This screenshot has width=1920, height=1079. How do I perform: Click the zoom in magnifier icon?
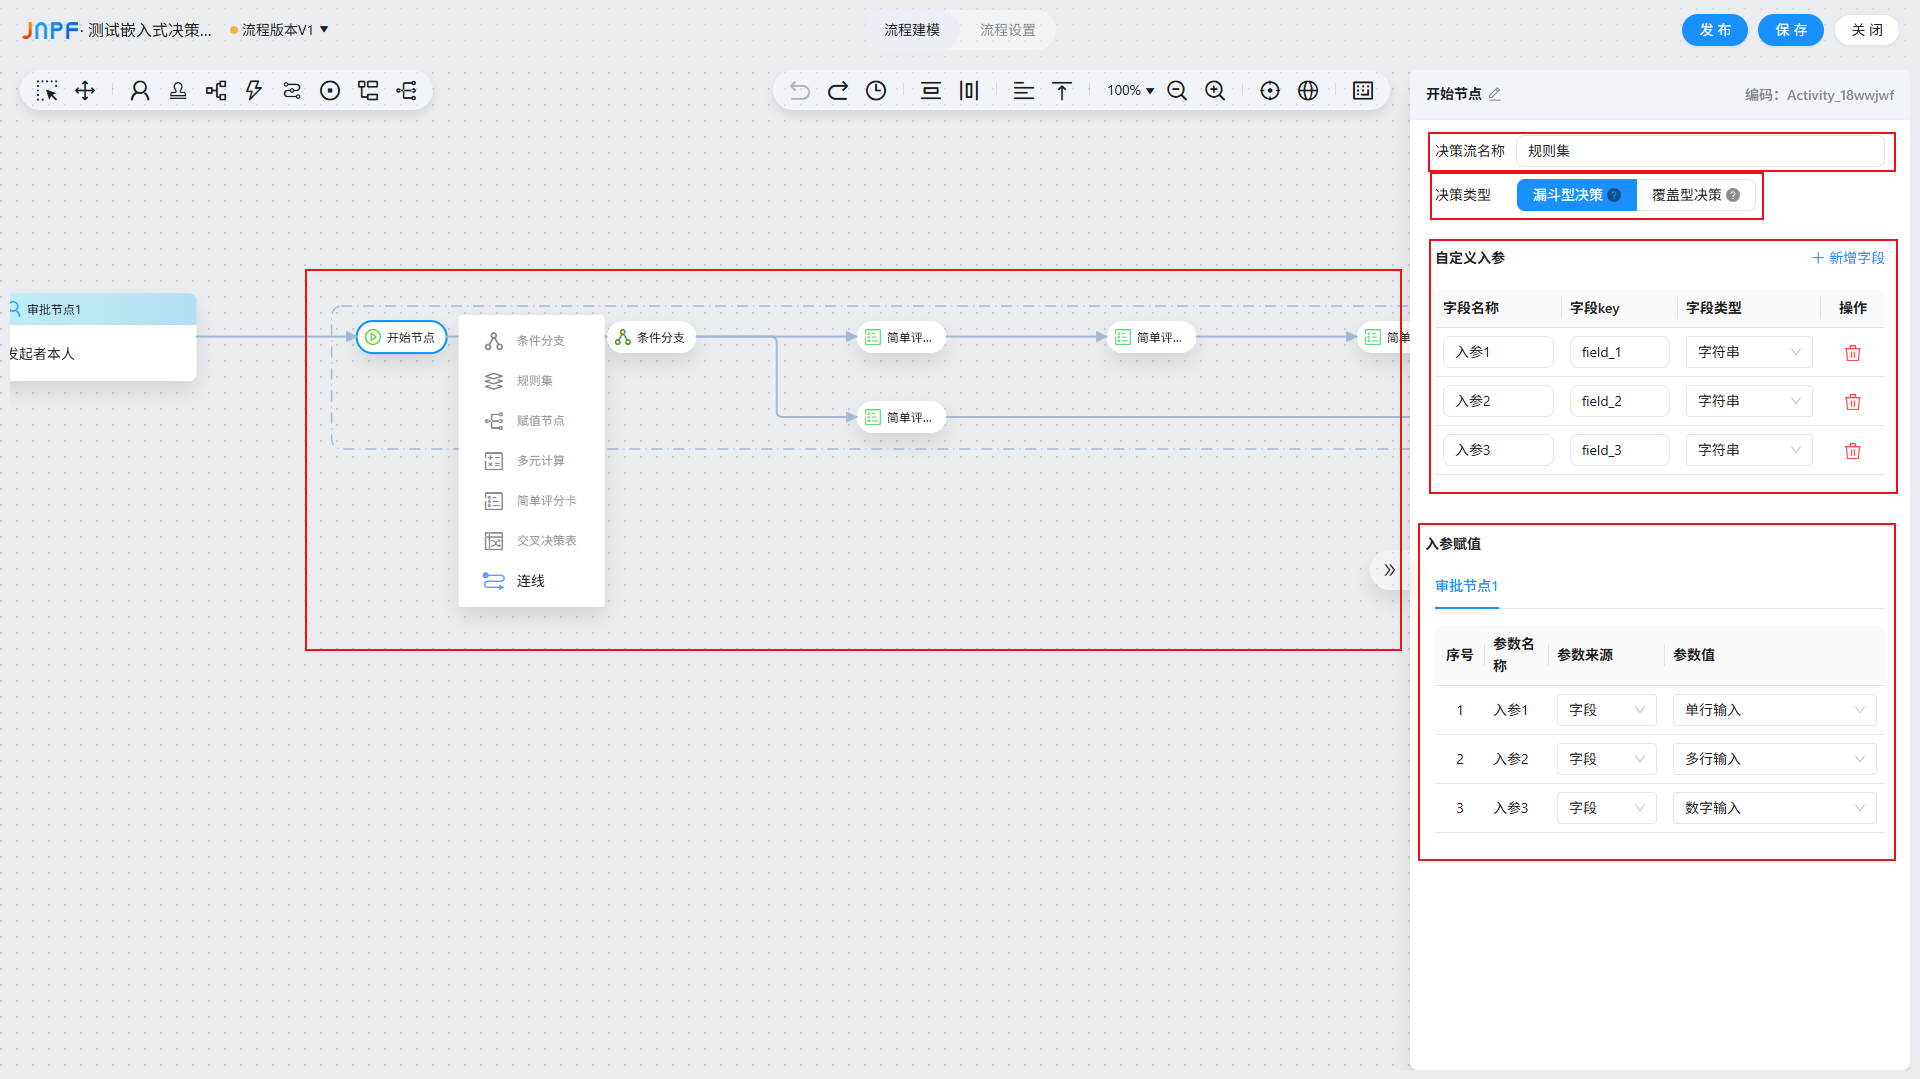[1215, 91]
